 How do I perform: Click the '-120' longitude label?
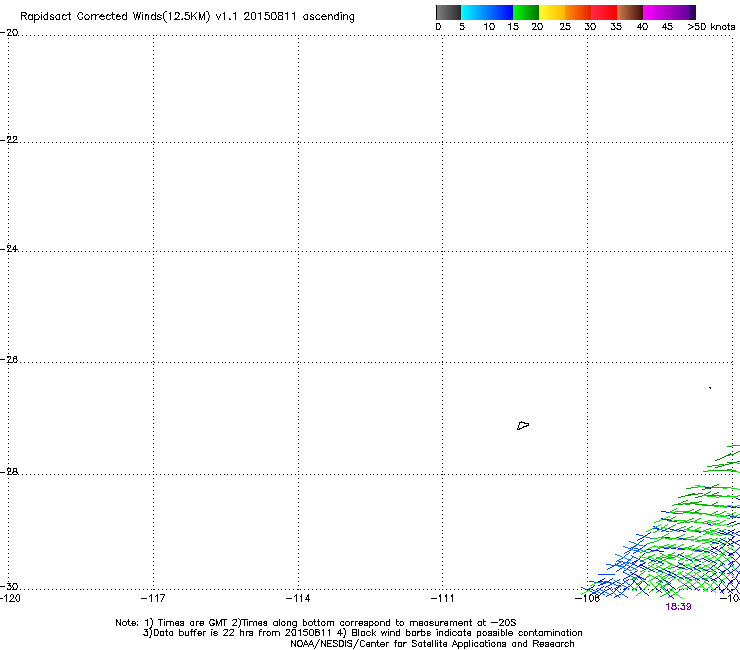10,599
